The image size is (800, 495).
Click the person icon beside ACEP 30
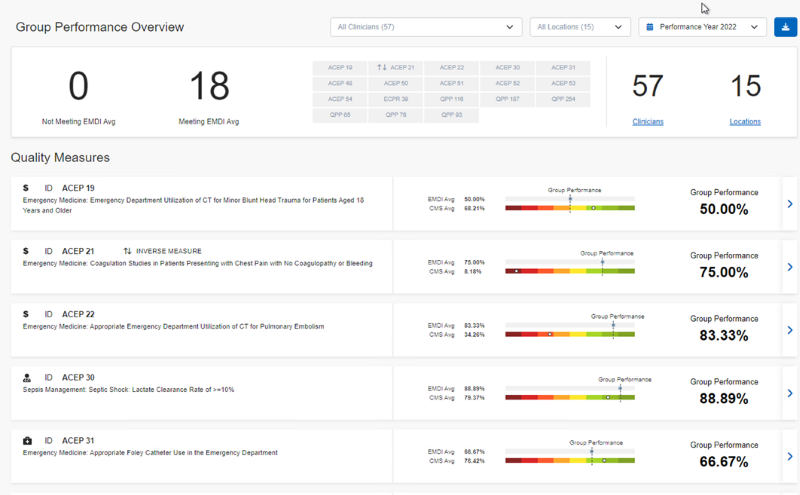(x=27, y=378)
